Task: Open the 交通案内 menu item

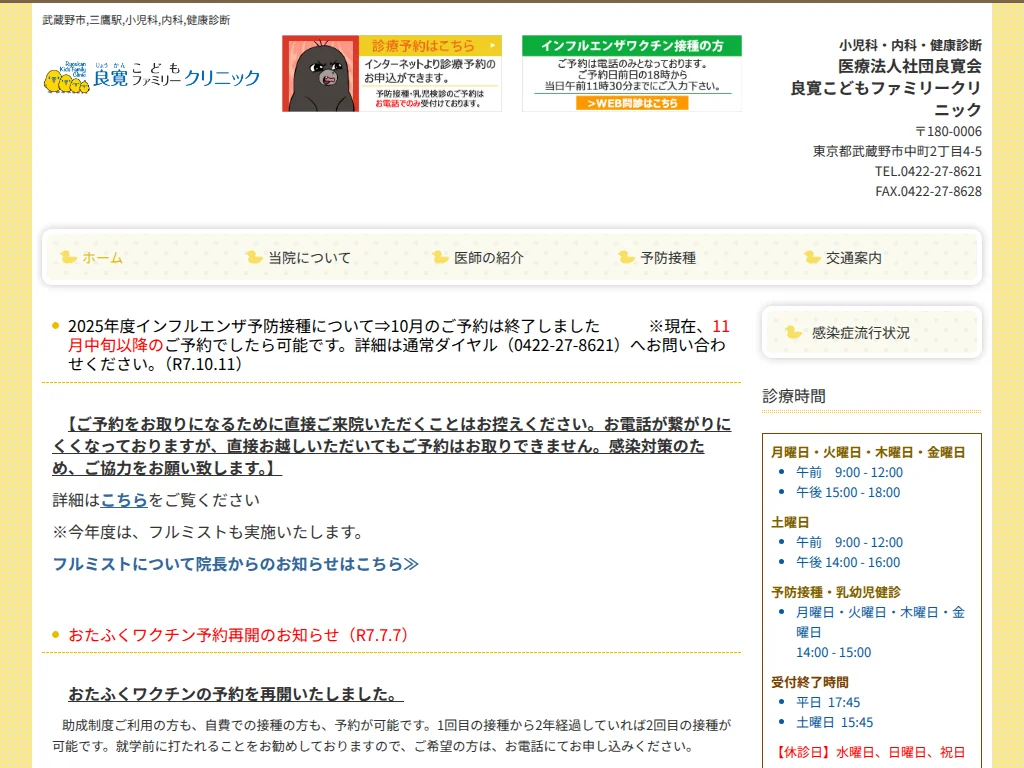Action: [x=854, y=258]
